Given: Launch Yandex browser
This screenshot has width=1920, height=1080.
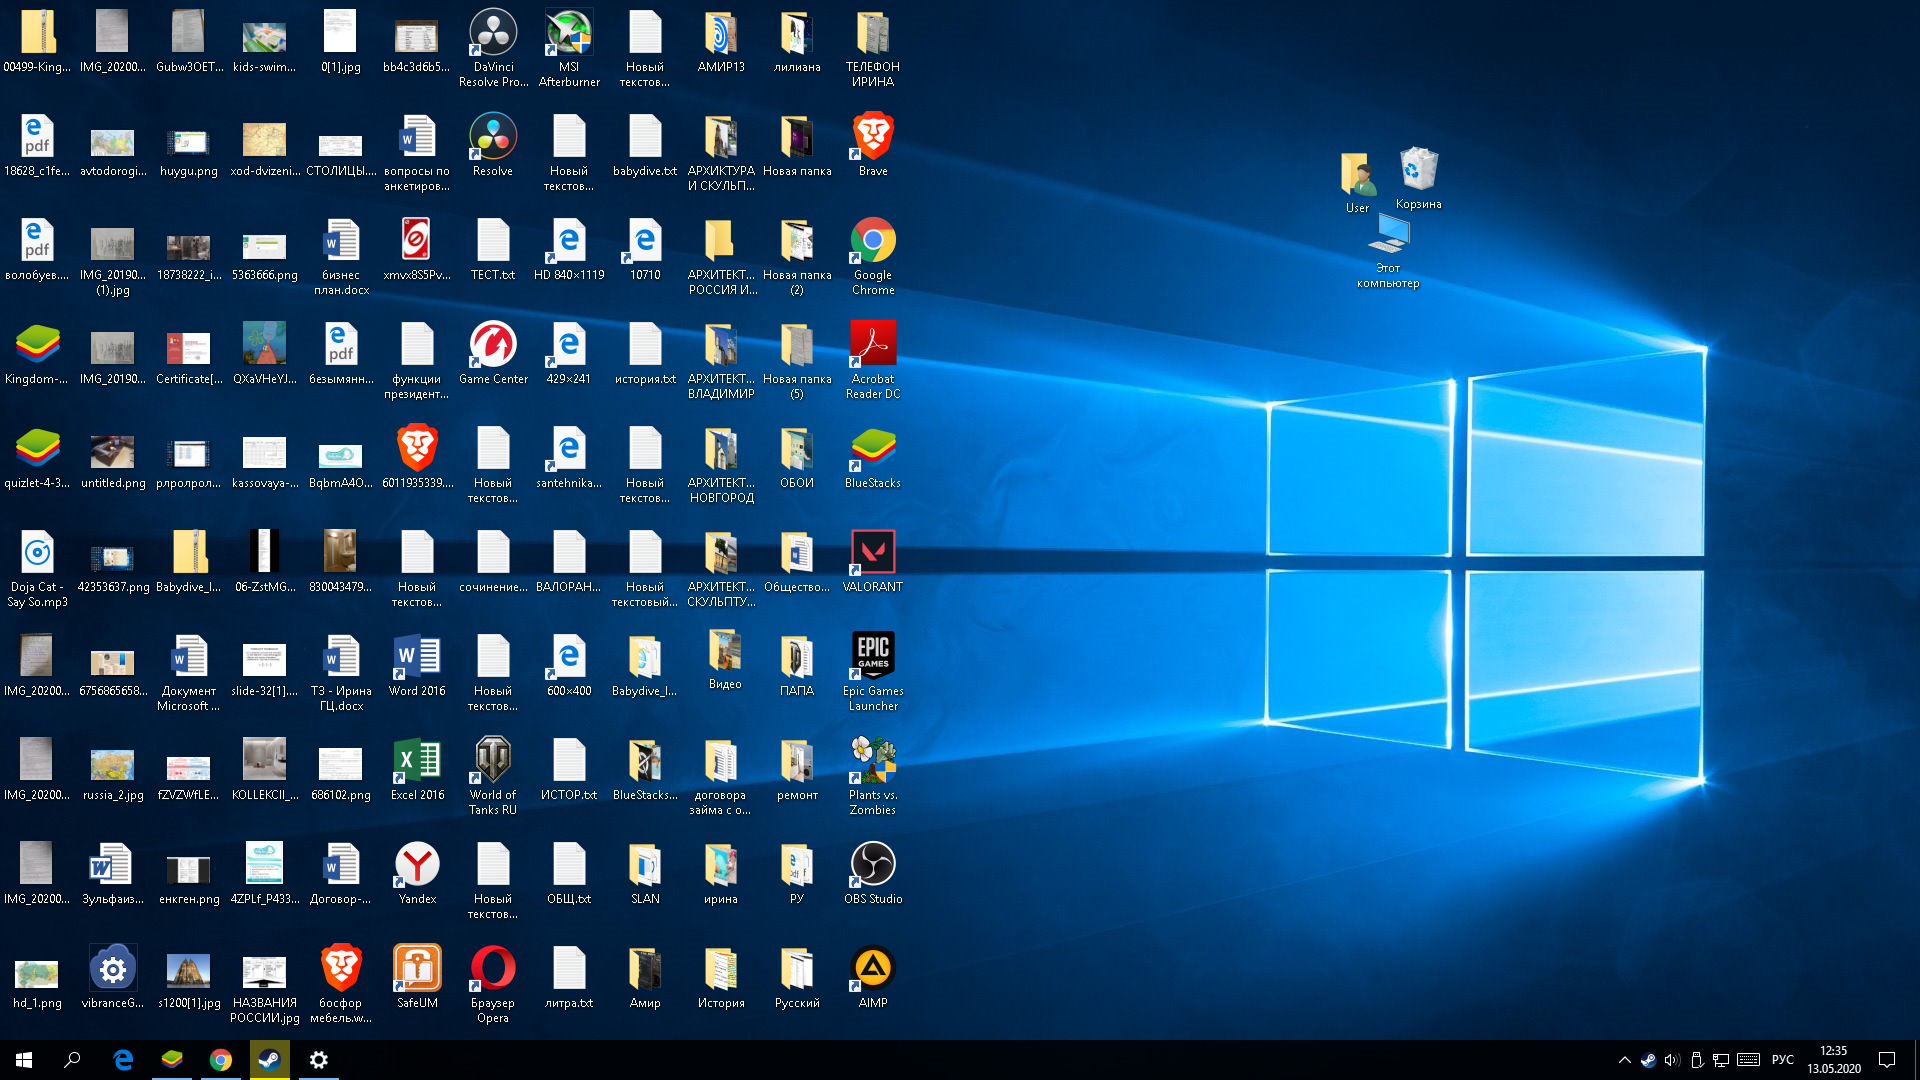Looking at the screenshot, I should pos(415,864).
